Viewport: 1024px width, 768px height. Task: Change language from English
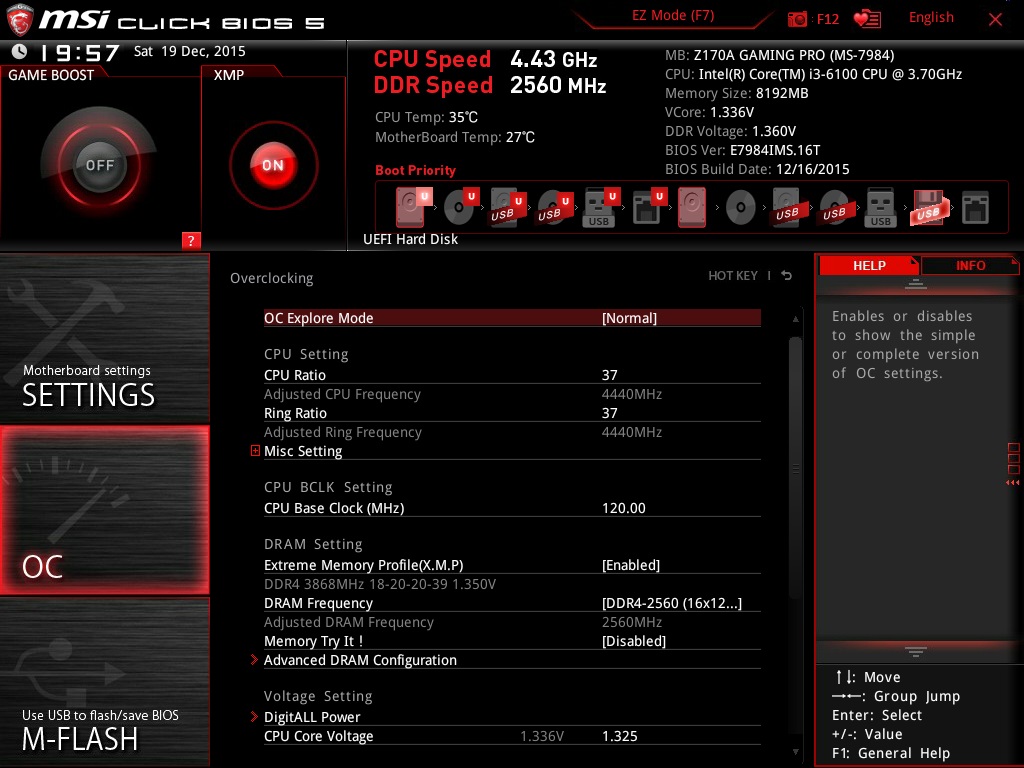(x=931, y=18)
